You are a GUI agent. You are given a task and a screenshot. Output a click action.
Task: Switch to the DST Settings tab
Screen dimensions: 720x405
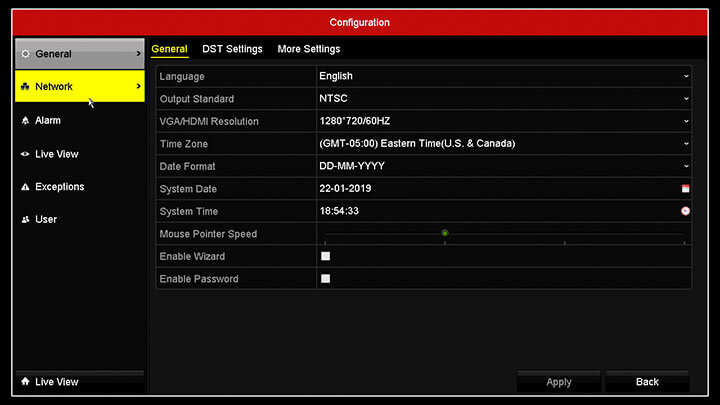(x=232, y=49)
